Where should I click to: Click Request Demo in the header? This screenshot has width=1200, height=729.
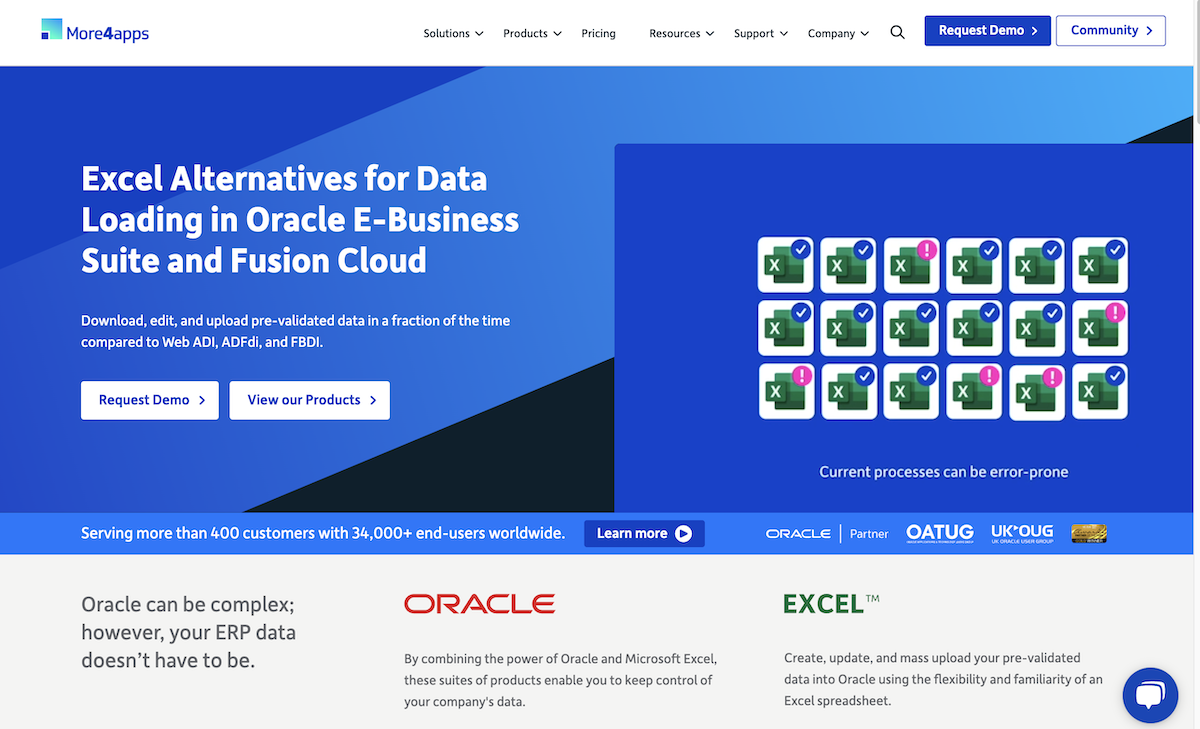pyautogui.click(x=987, y=31)
